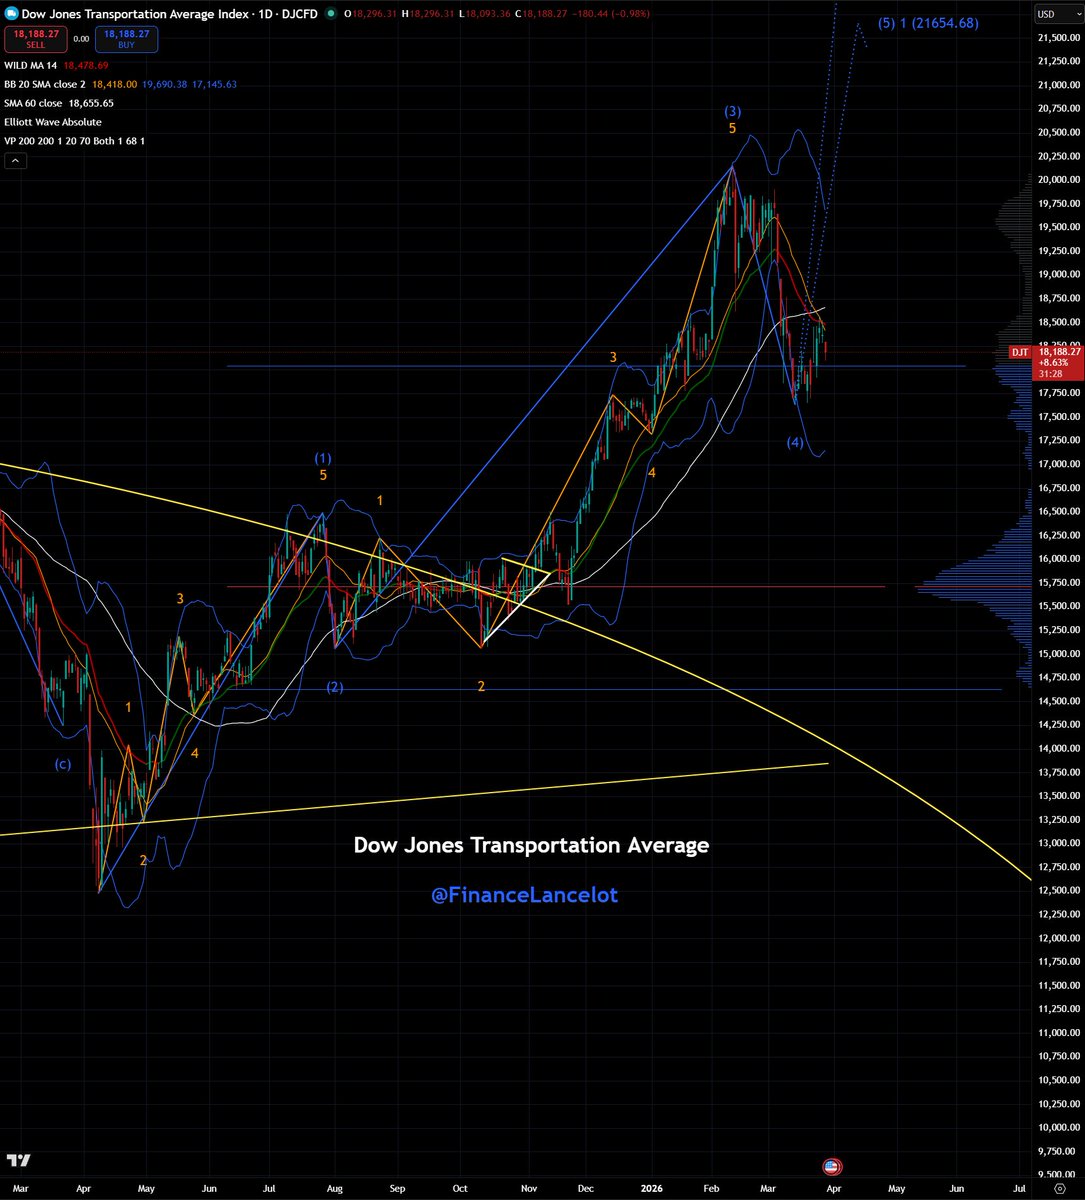Select the Elliott Wave Absolute indicator legend
1085x1200 pixels.
tap(54, 122)
